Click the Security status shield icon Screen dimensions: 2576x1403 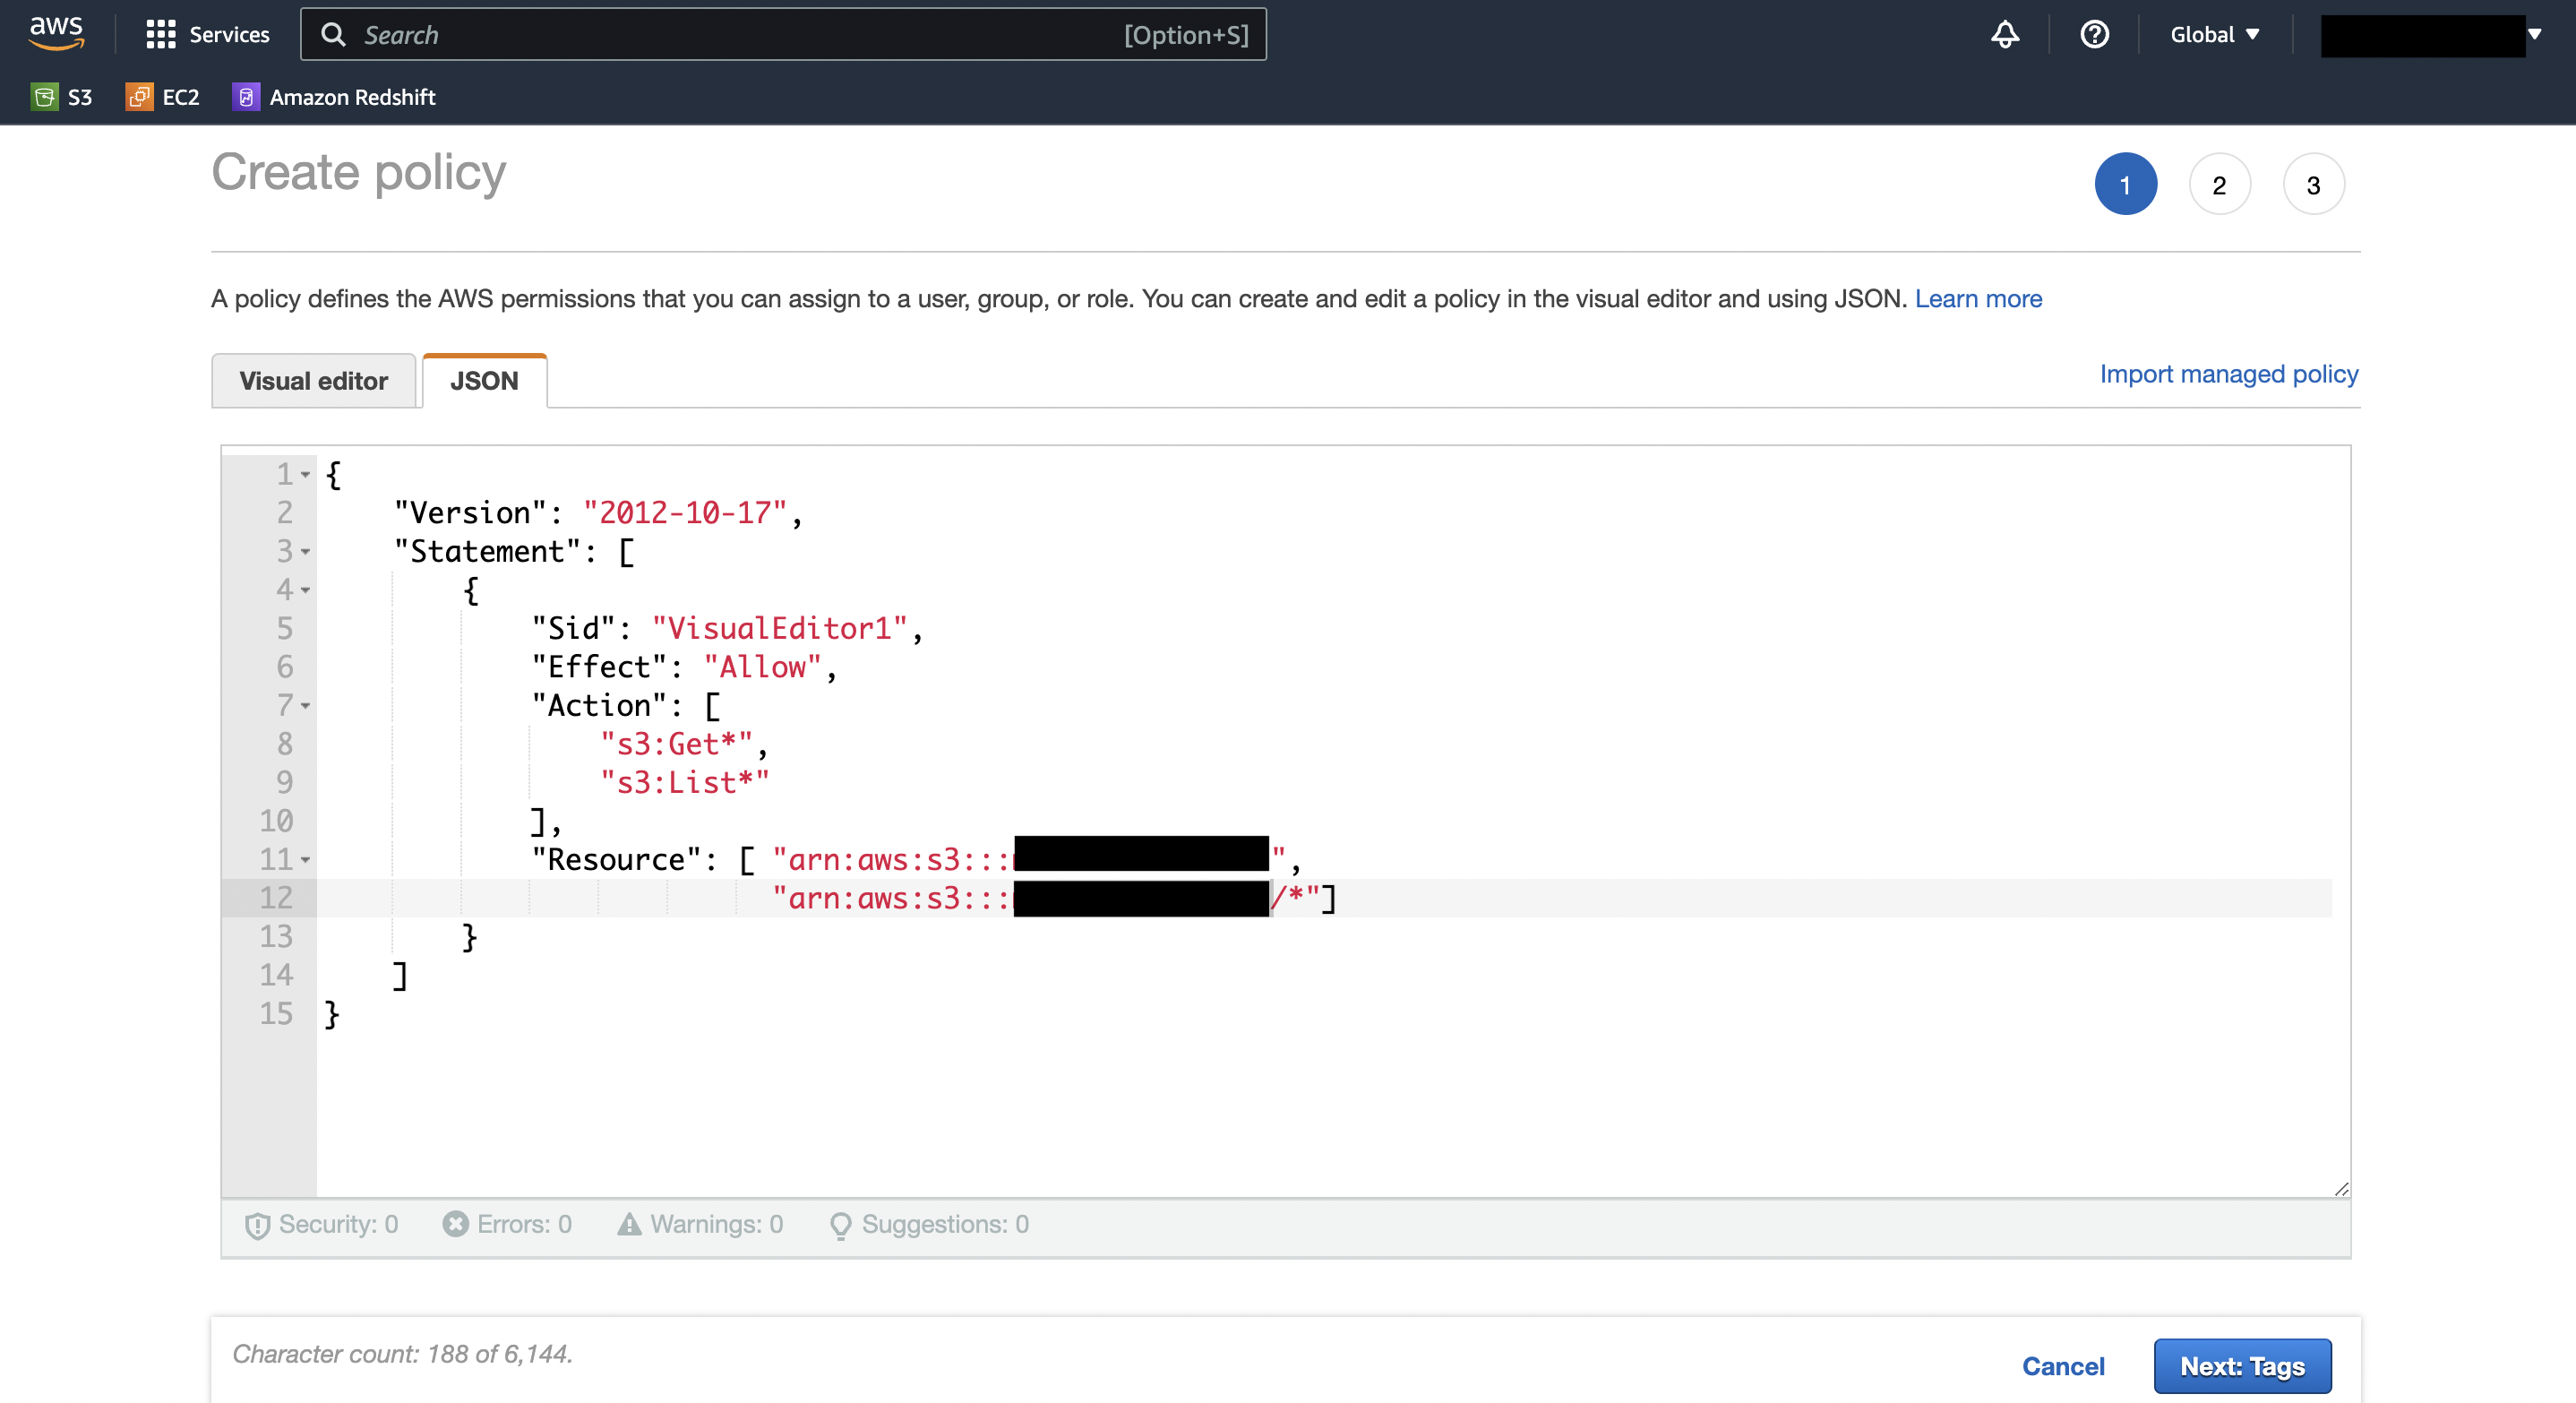coord(257,1224)
